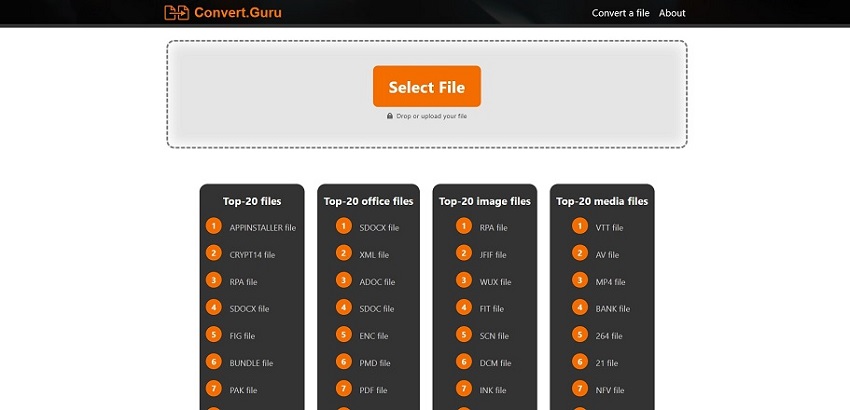Open the About menu item
Image resolution: width=850 pixels, height=410 pixels.
pos(672,13)
